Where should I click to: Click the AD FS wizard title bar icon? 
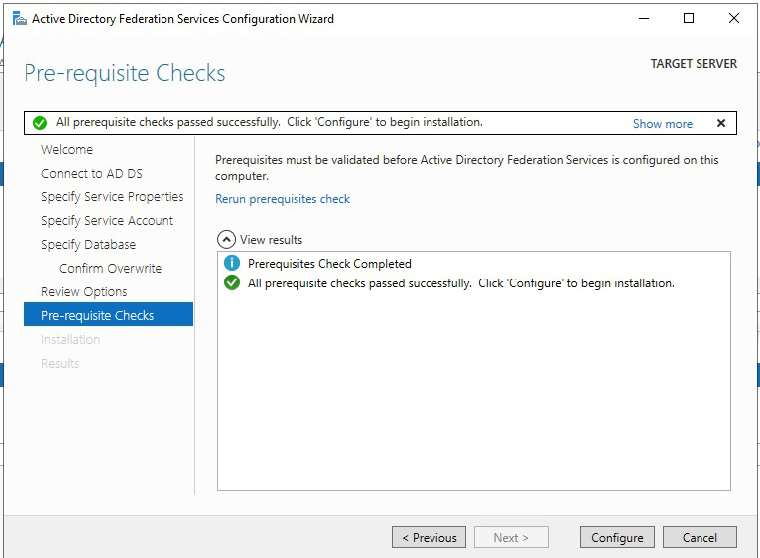19,19
